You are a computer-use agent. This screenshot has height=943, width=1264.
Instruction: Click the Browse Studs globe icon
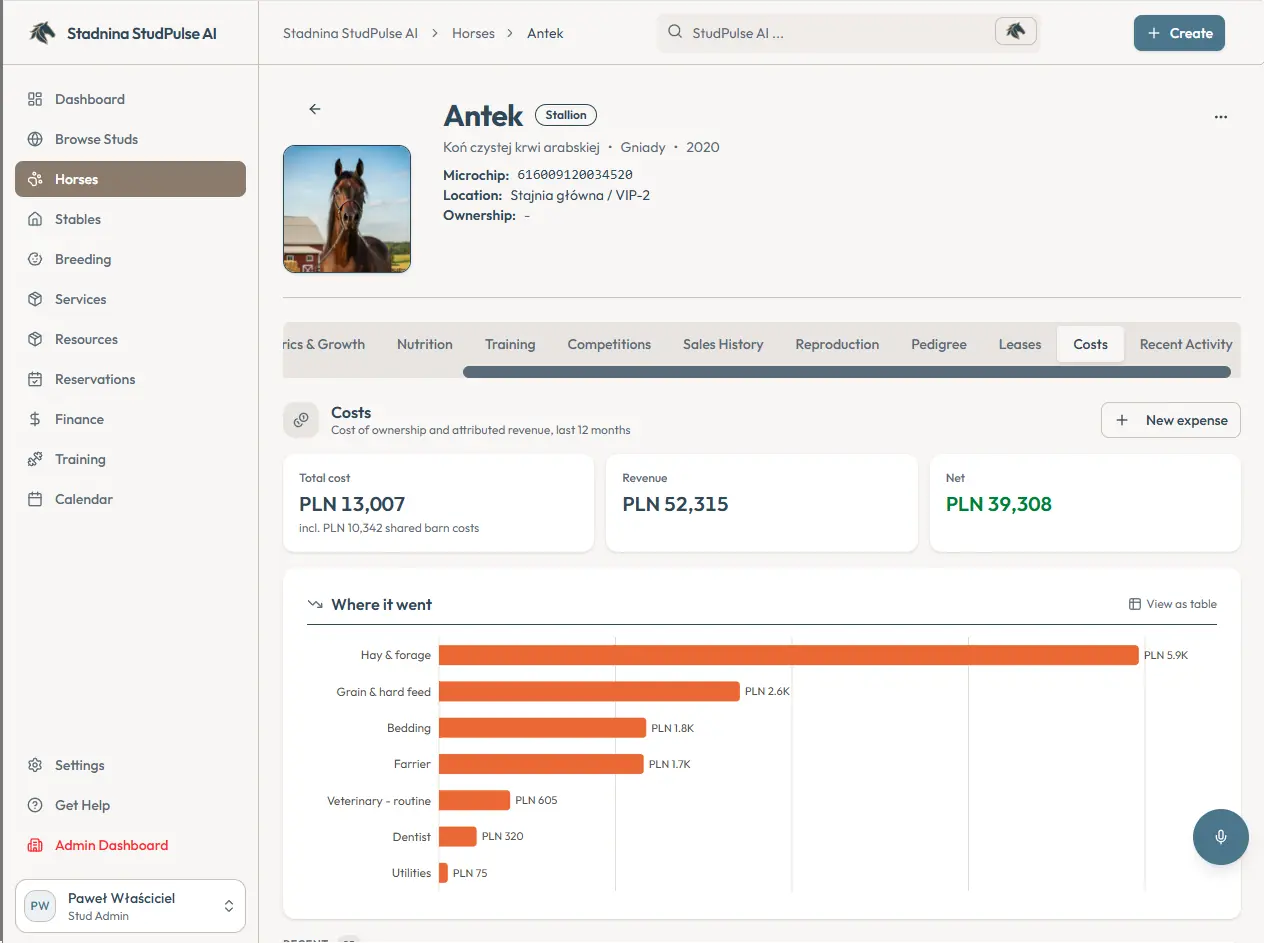click(35, 139)
